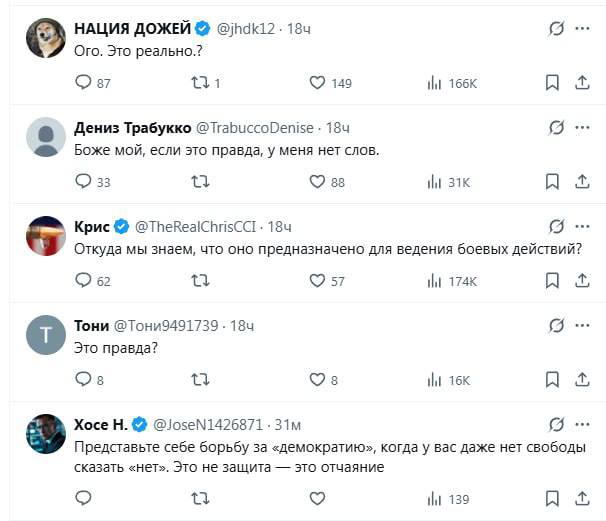Toggle bookmark on Дениз Трабукко tweet
Image resolution: width=606 pixels, height=521 pixels.
552,182
